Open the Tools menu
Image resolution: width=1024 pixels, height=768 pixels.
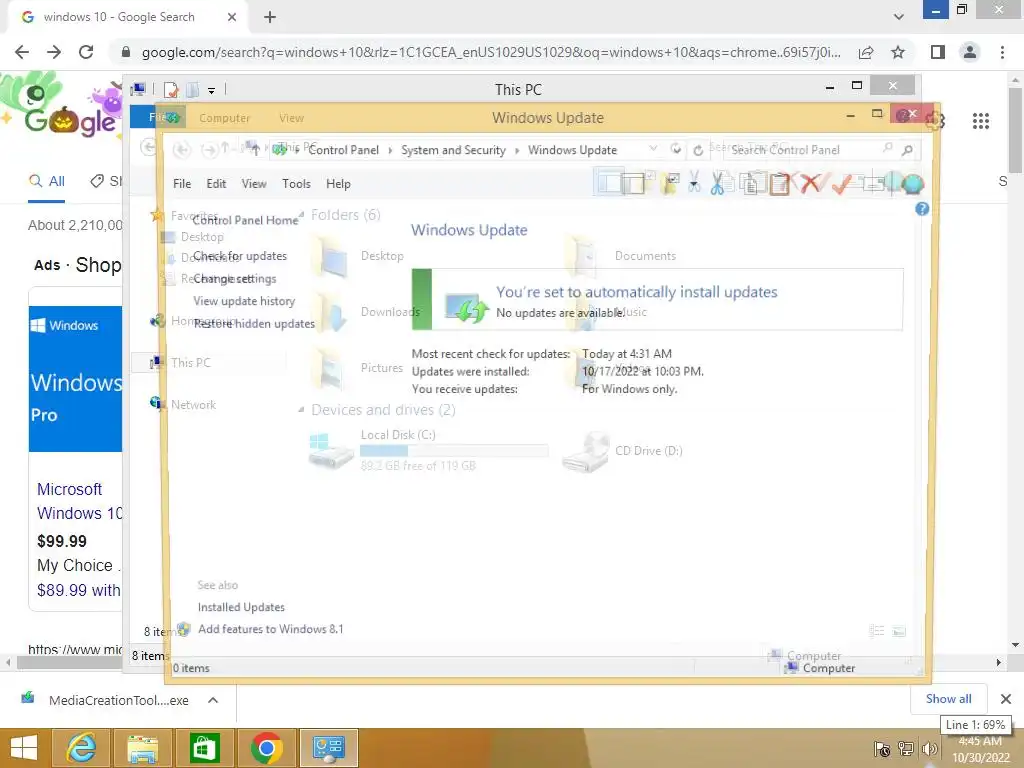pyautogui.click(x=296, y=184)
